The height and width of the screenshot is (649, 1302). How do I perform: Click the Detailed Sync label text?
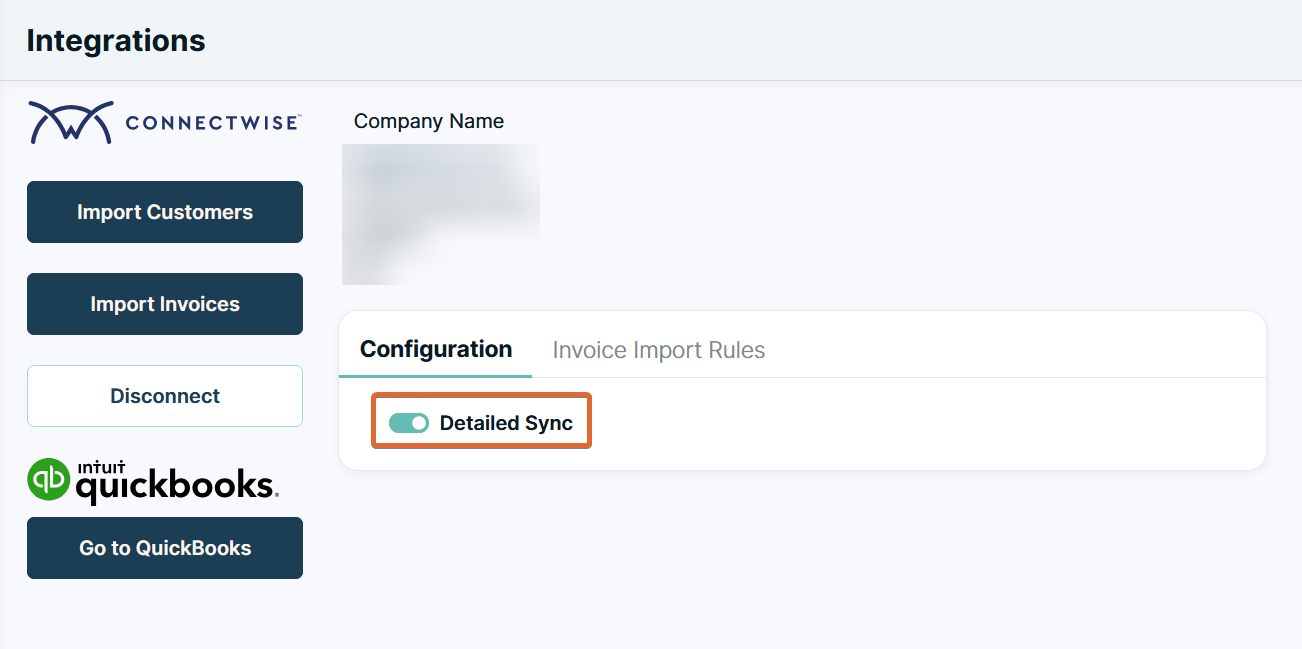[507, 422]
